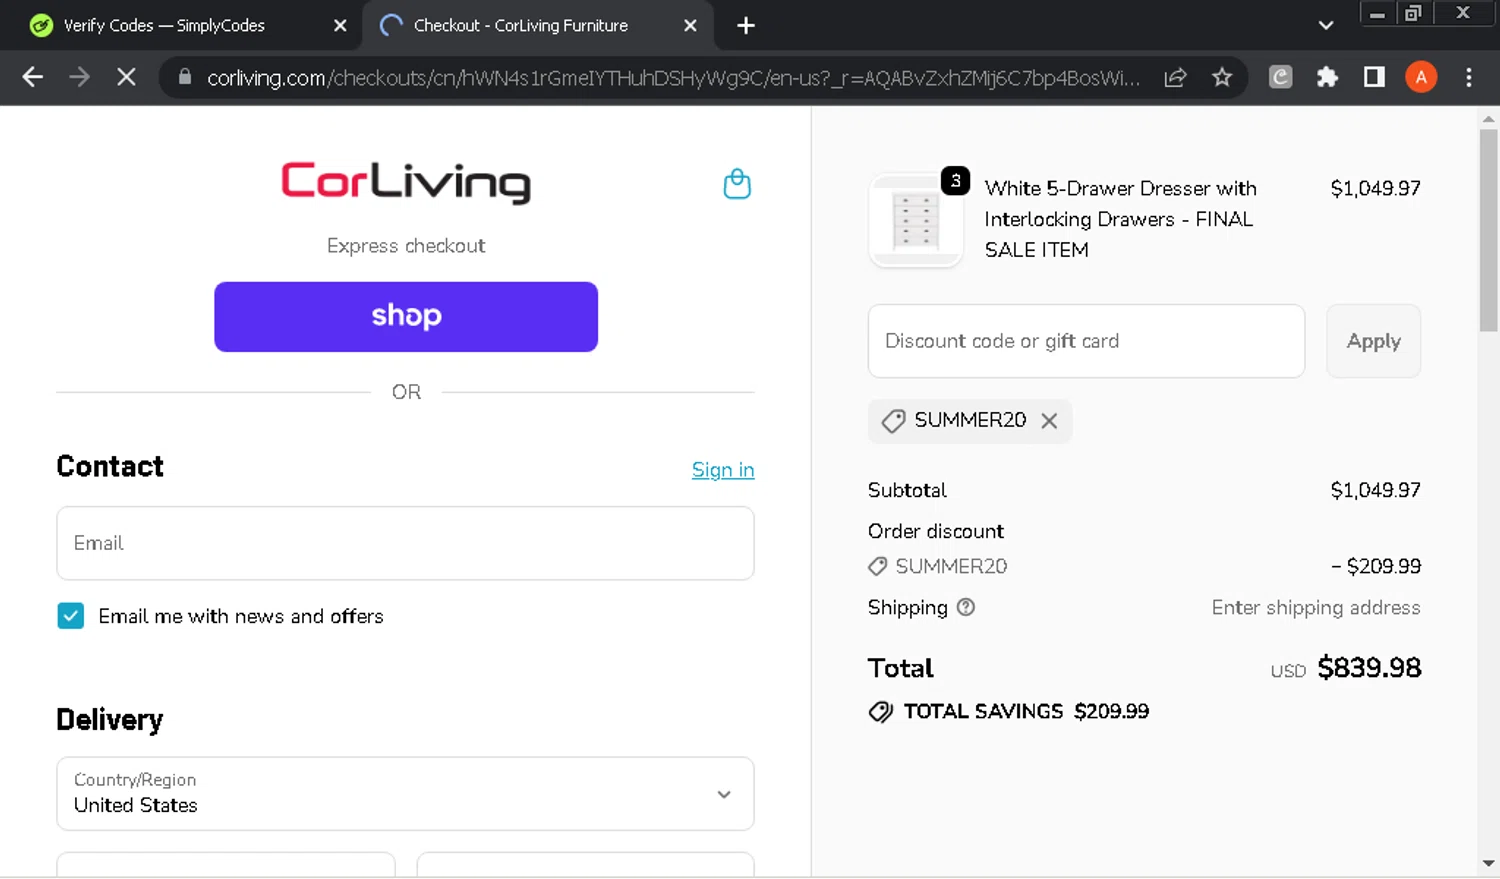
Task: Focus the Discount code or gift card field
Action: pos(1086,341)
